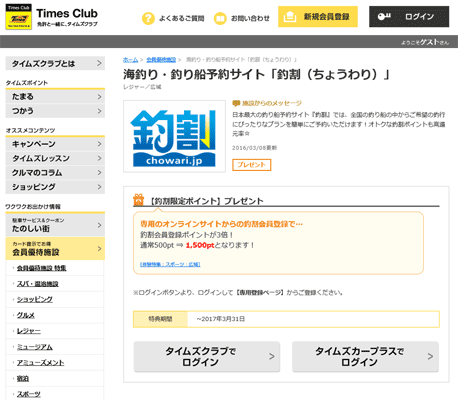
Task: Click the ログイン button in header
Action: 409,17
